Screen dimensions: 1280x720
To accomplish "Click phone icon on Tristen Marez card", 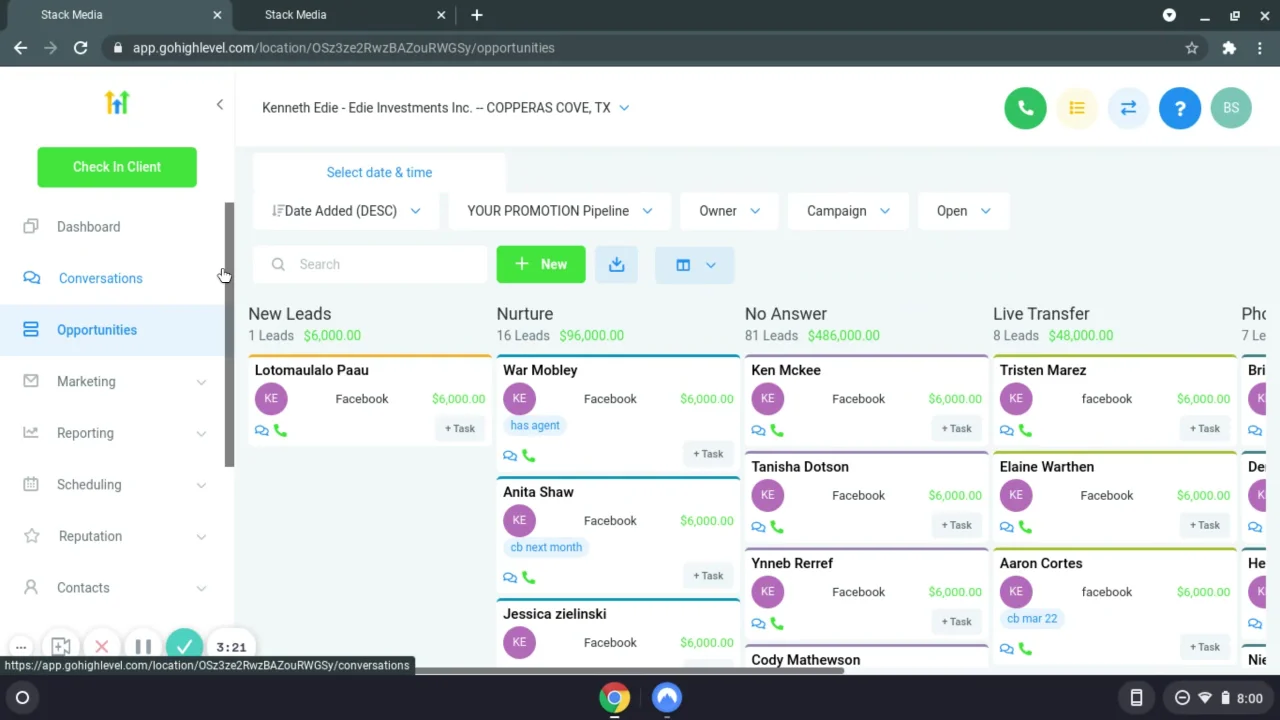I will tap(1025, 430).
